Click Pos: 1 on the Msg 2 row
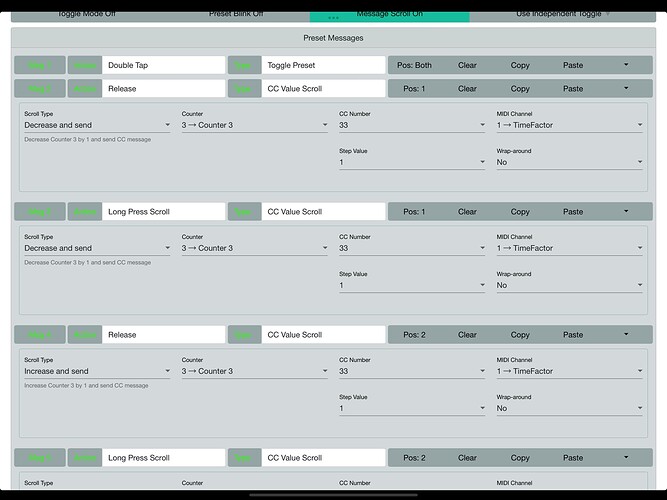This screenshot has width=667, height=500. (x=414, y=89)
